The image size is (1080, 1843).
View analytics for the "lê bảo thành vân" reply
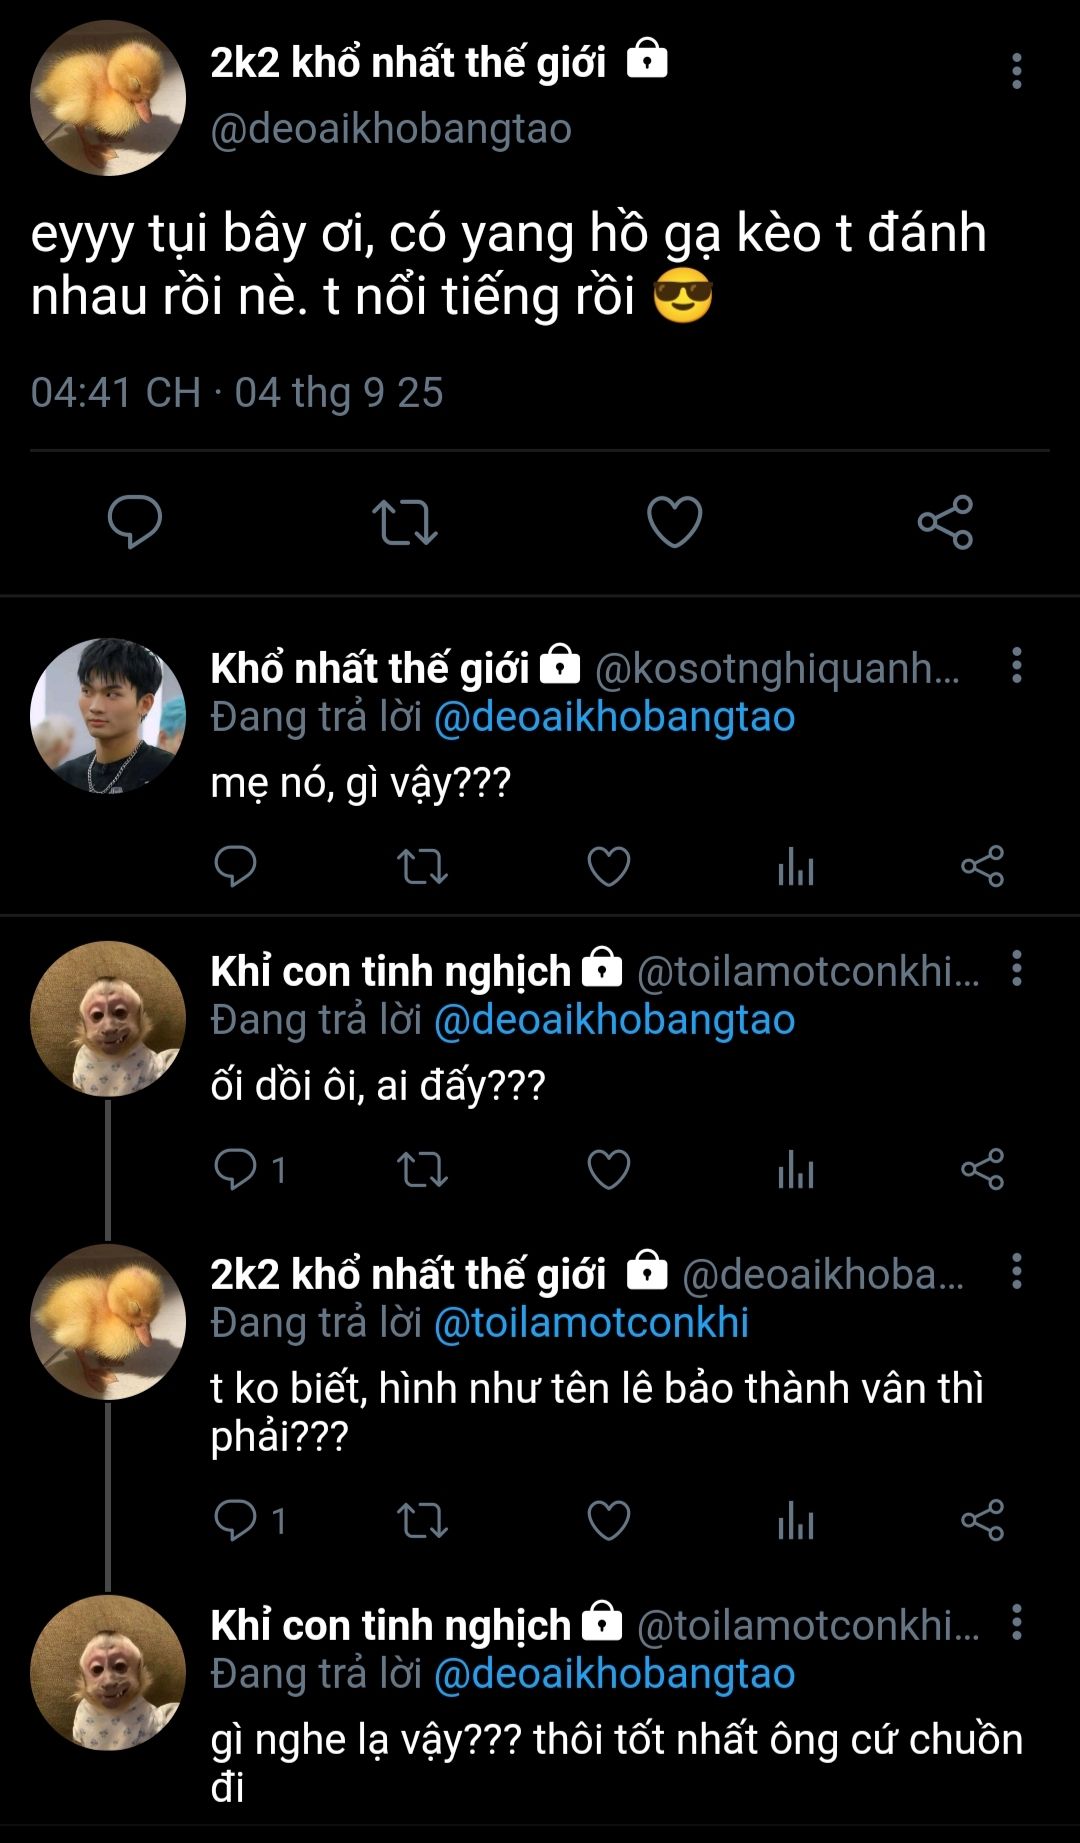795,1521
